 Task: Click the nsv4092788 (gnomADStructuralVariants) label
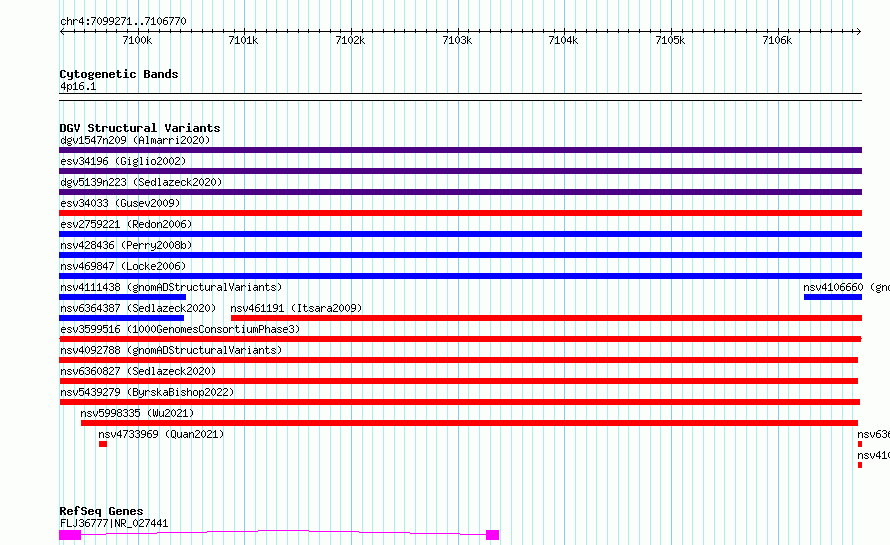[171, 350]
